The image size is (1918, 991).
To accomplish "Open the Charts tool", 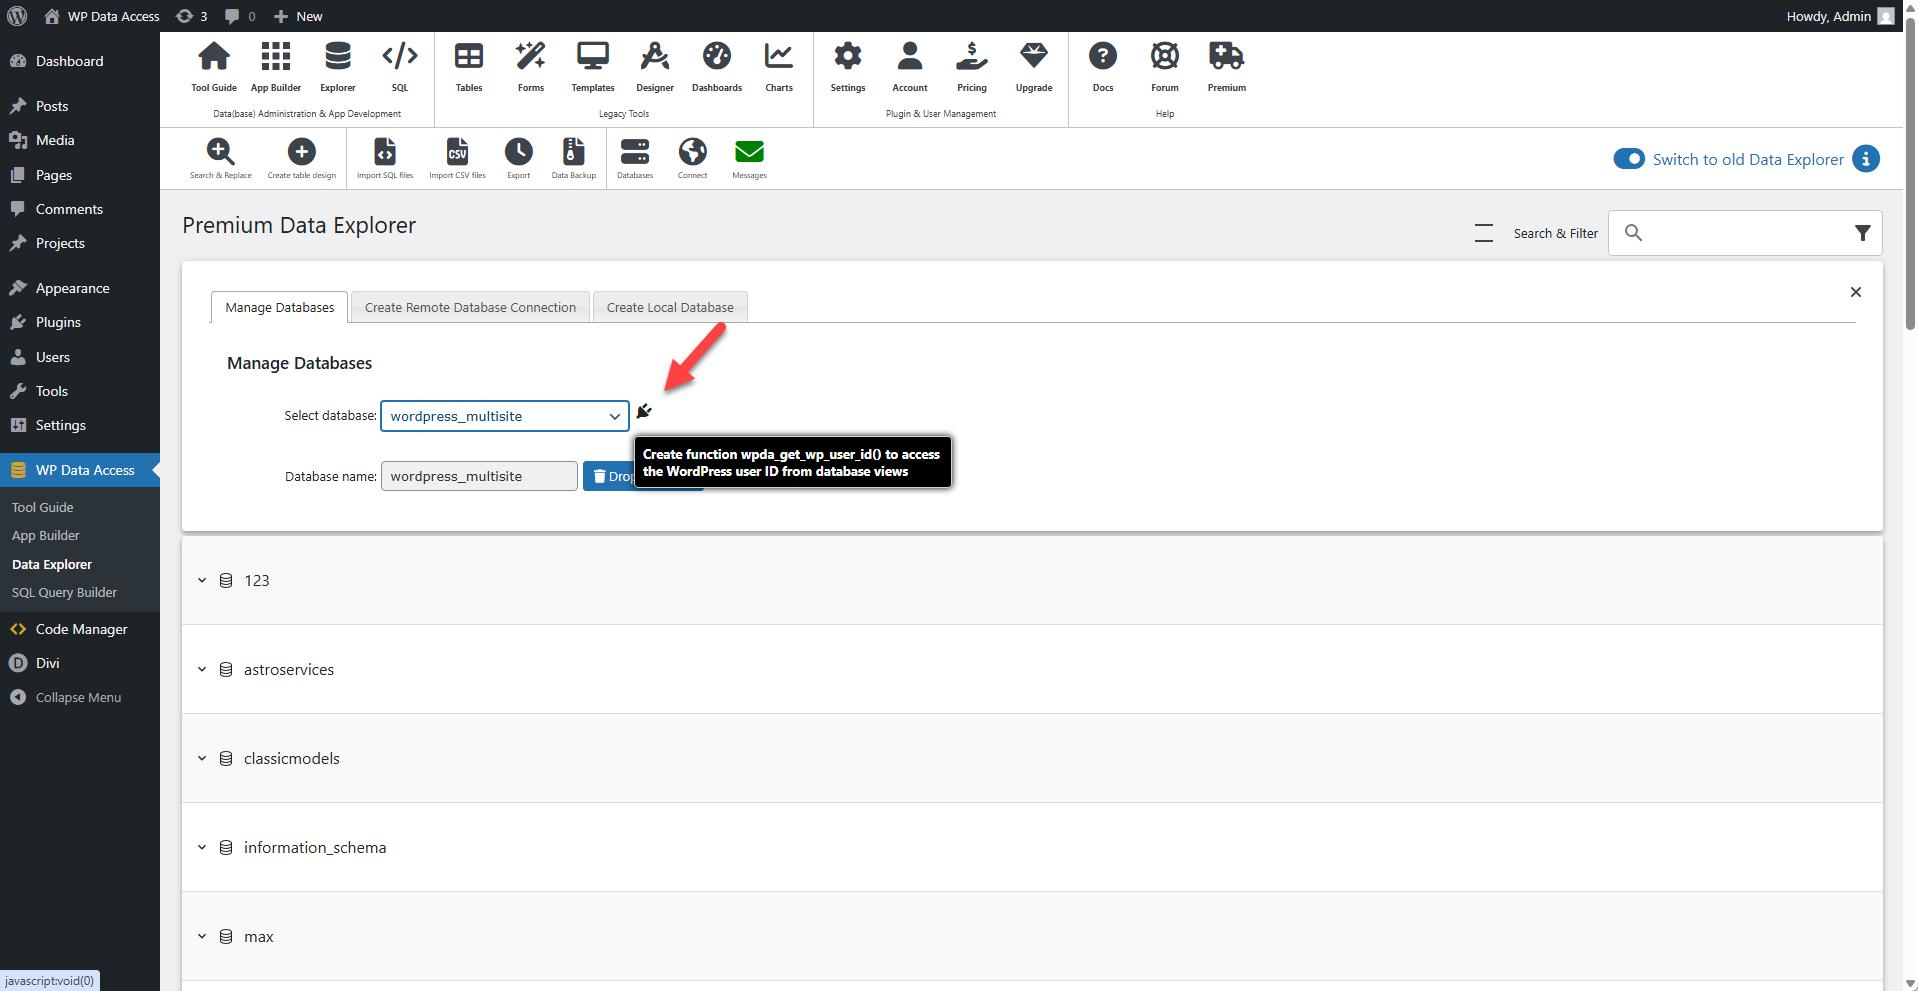I will pos(778,66).
